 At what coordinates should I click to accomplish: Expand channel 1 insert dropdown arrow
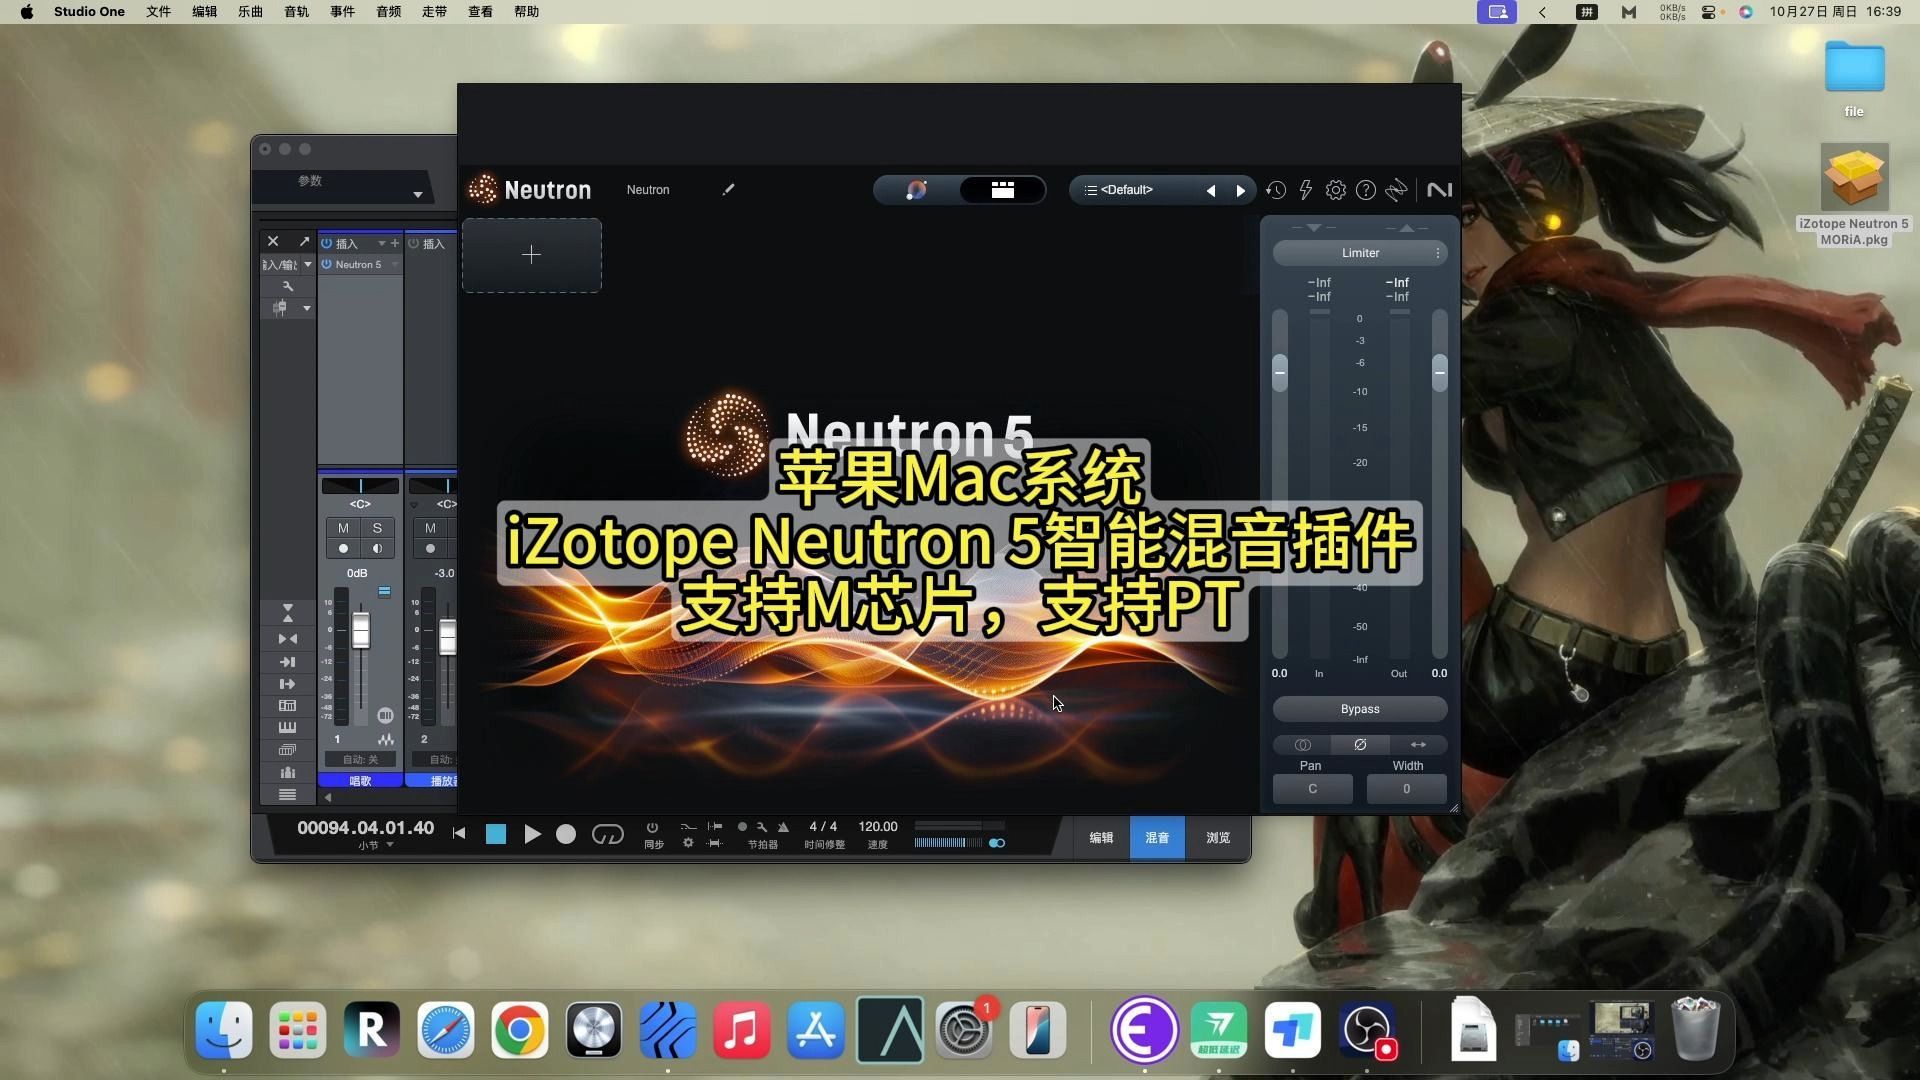381,244
